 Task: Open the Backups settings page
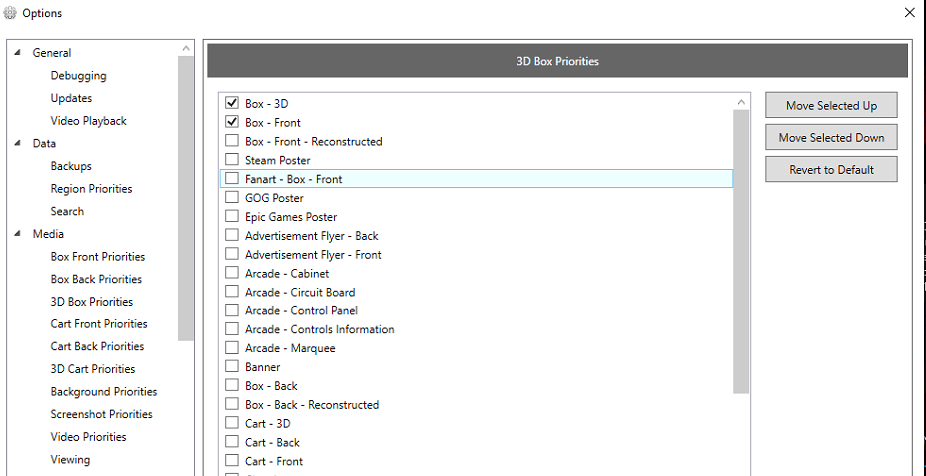[x=71, y=166]
